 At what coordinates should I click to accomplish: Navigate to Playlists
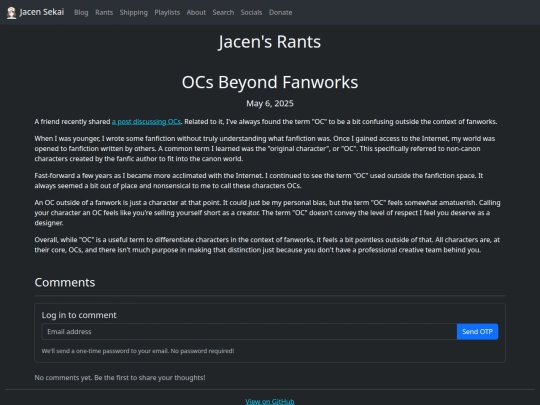tap(167, 12)
